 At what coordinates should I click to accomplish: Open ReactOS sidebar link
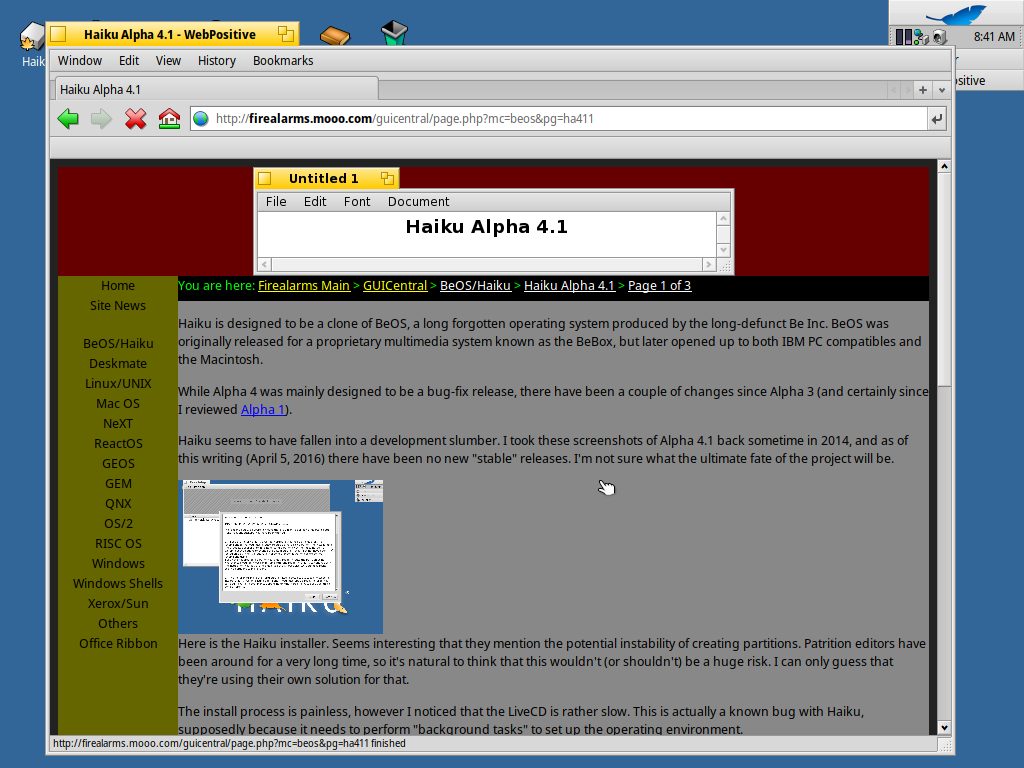118,443
